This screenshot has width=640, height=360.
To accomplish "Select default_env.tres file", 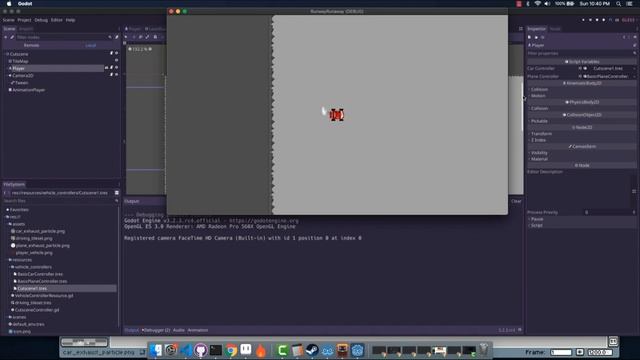I will [28, 324].
